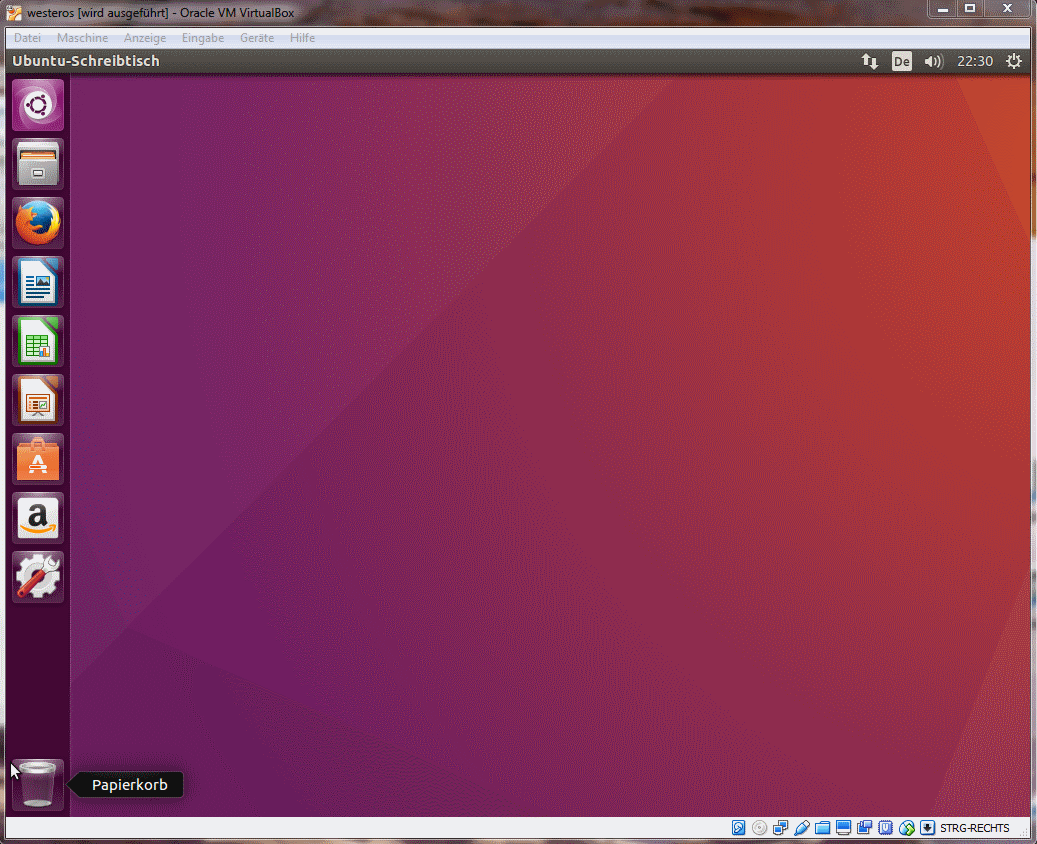Click the host key arrow icon

(927, 827)
